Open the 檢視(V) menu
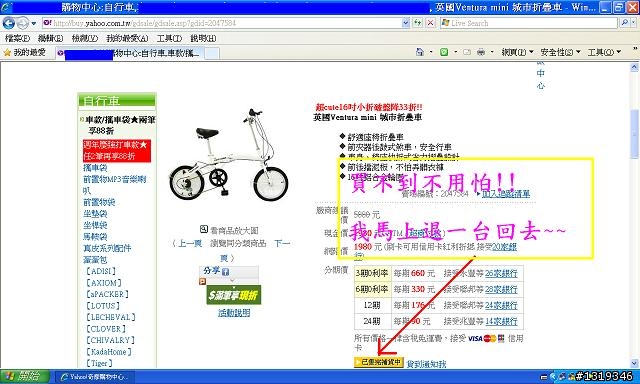This screenshot has width=640, height=384. tap(84, 38)
